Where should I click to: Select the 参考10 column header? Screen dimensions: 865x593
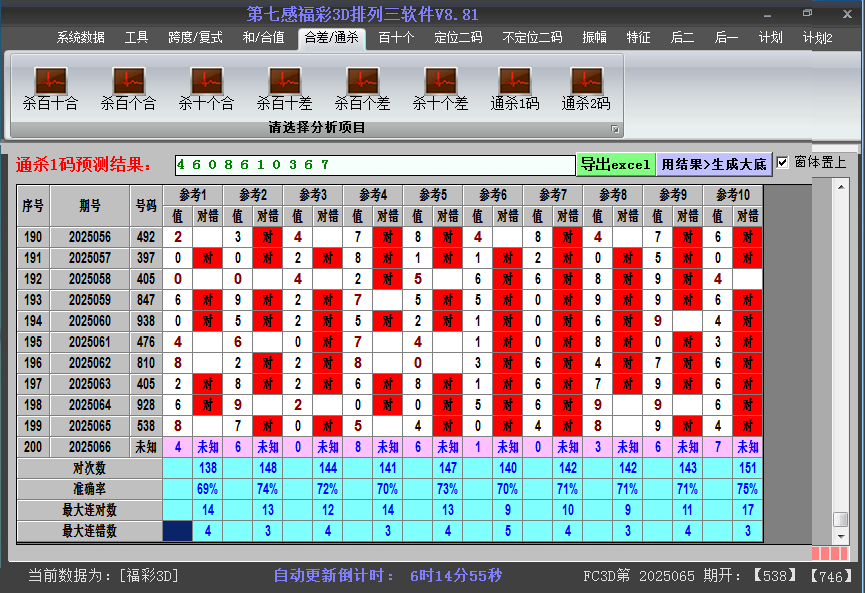(x=733, y=195)
